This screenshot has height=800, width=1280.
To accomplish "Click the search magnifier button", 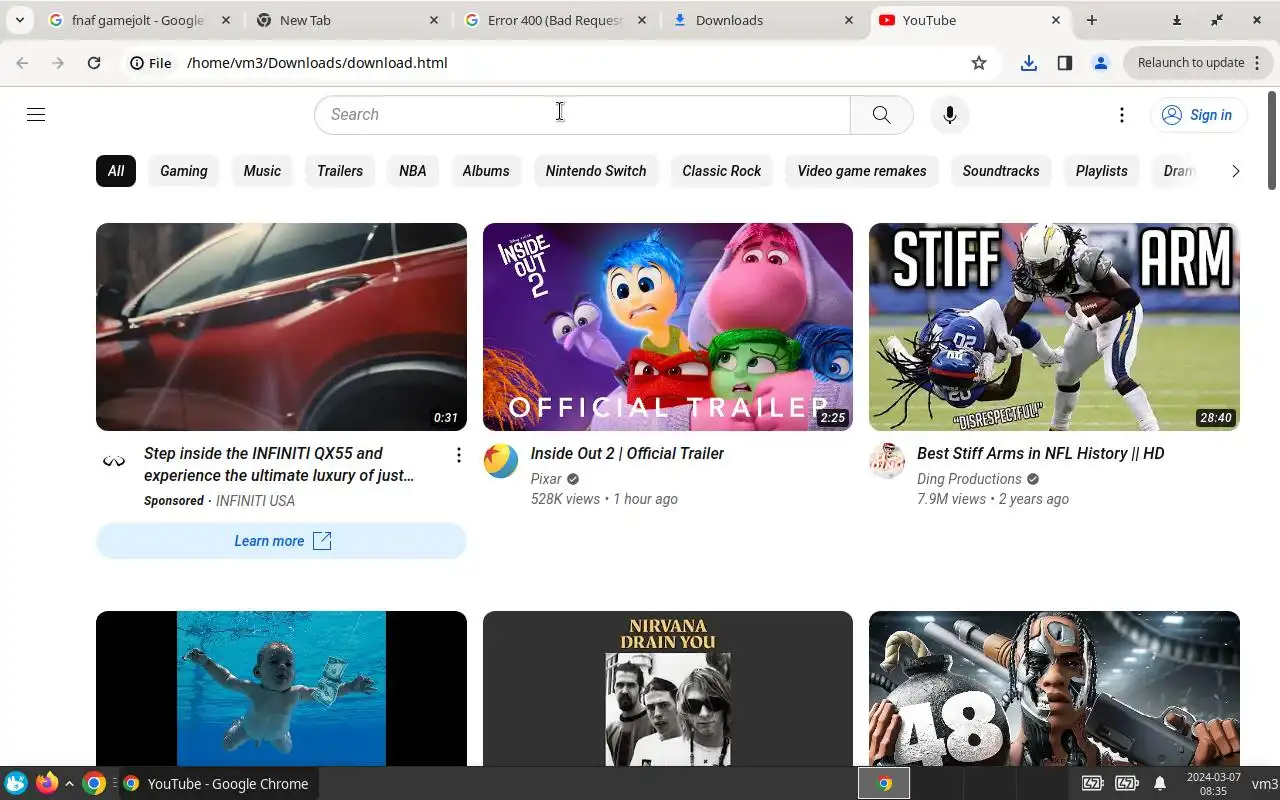I will tap(881, 115).
